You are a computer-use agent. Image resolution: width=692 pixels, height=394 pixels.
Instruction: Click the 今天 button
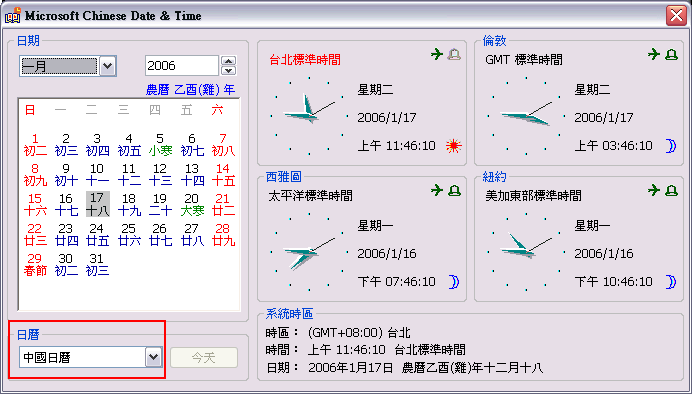pyautogui.click(x=204, y=357)
